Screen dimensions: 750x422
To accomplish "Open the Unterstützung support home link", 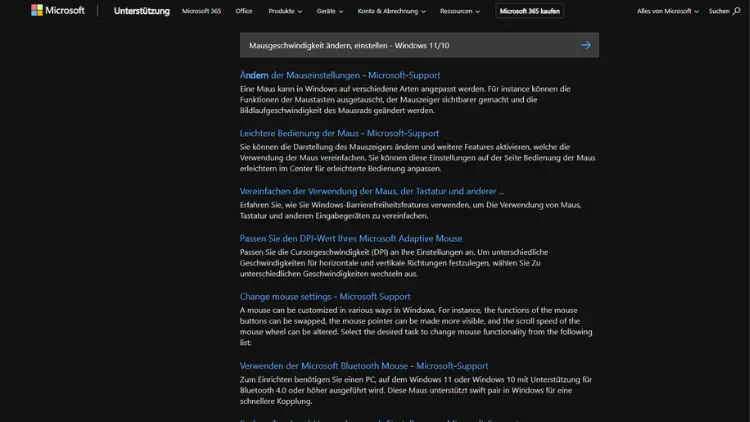I will (x=142, y=11).
